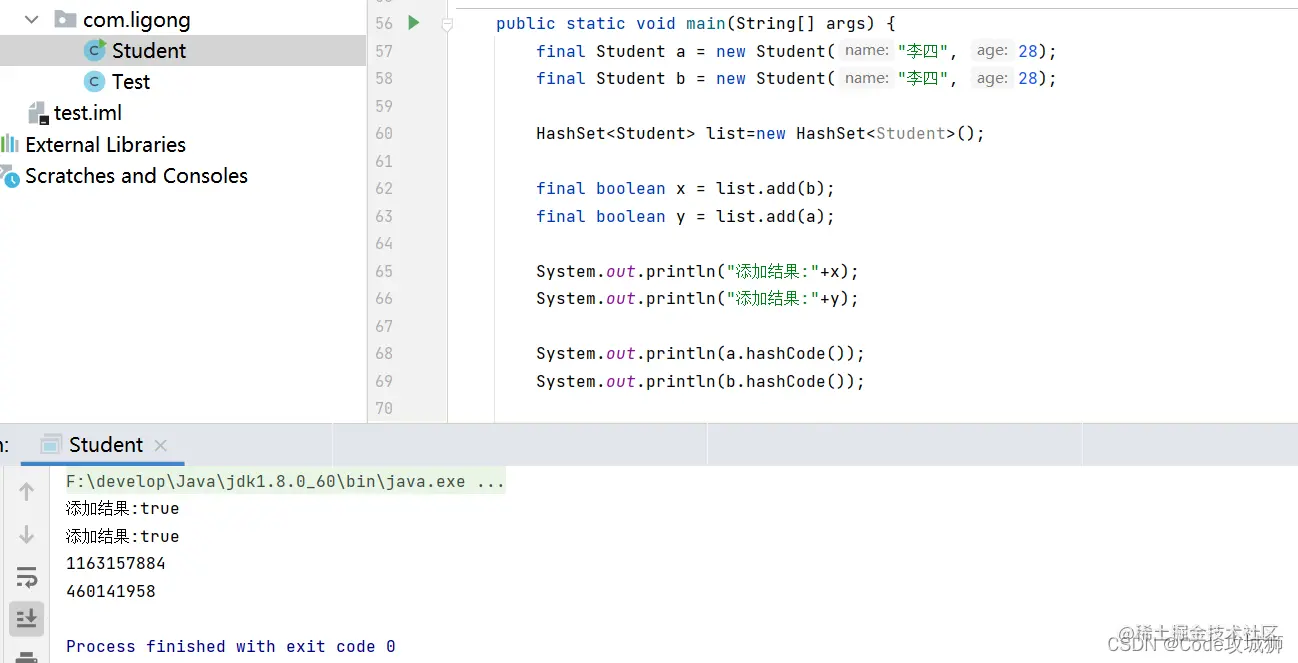Screen dimensions: 1298x663
Task: Click the age: hint on the Student b line
Action: (992, 78)
